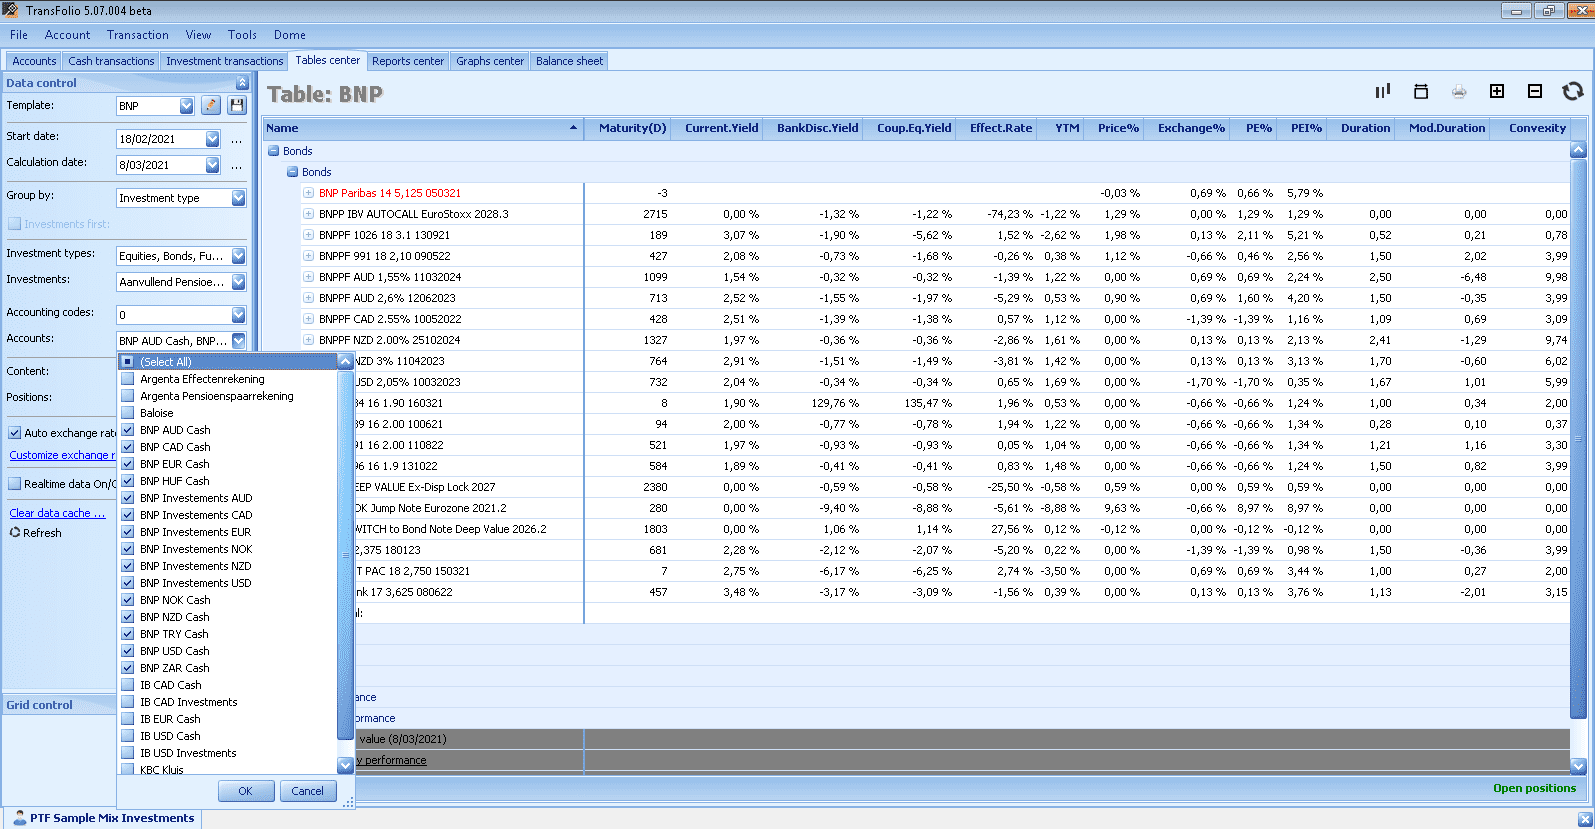
Task: Enable the IB USD Cash checkbox
Action: tap(128, 736)
